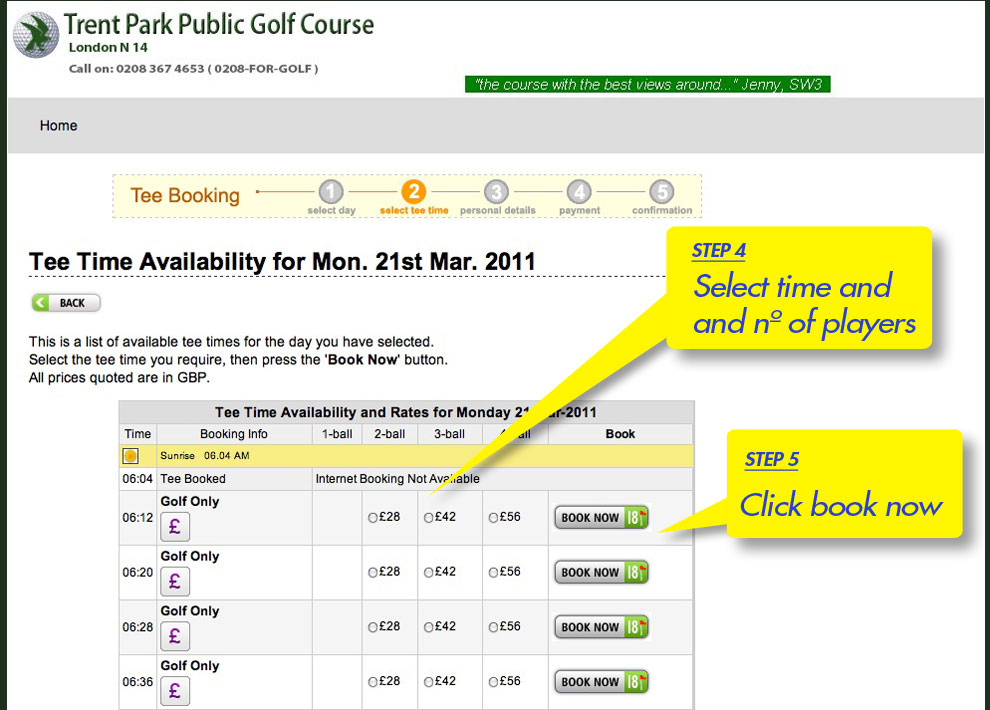Click the Trent Park golf ball logo

tap(36, 35)
